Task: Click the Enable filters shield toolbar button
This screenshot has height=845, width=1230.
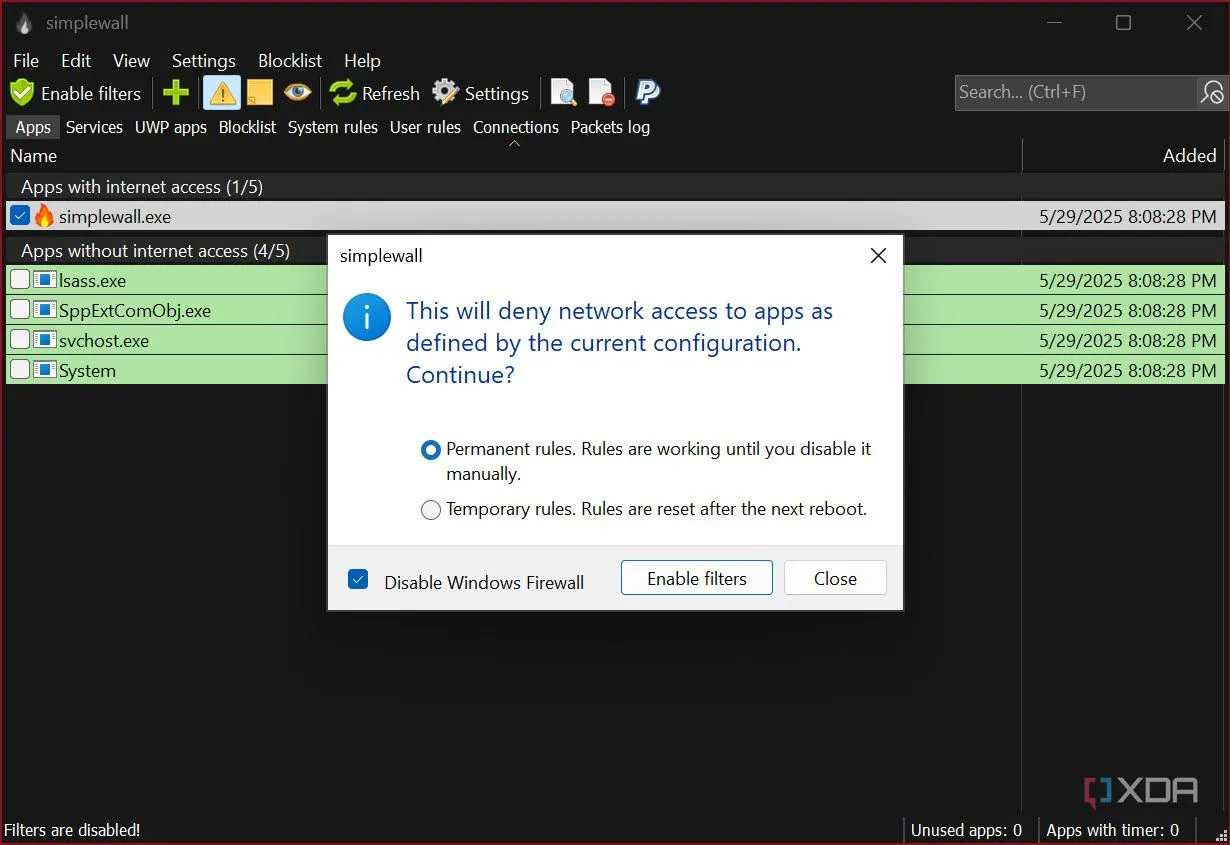Action: click(x=76, y=93)
